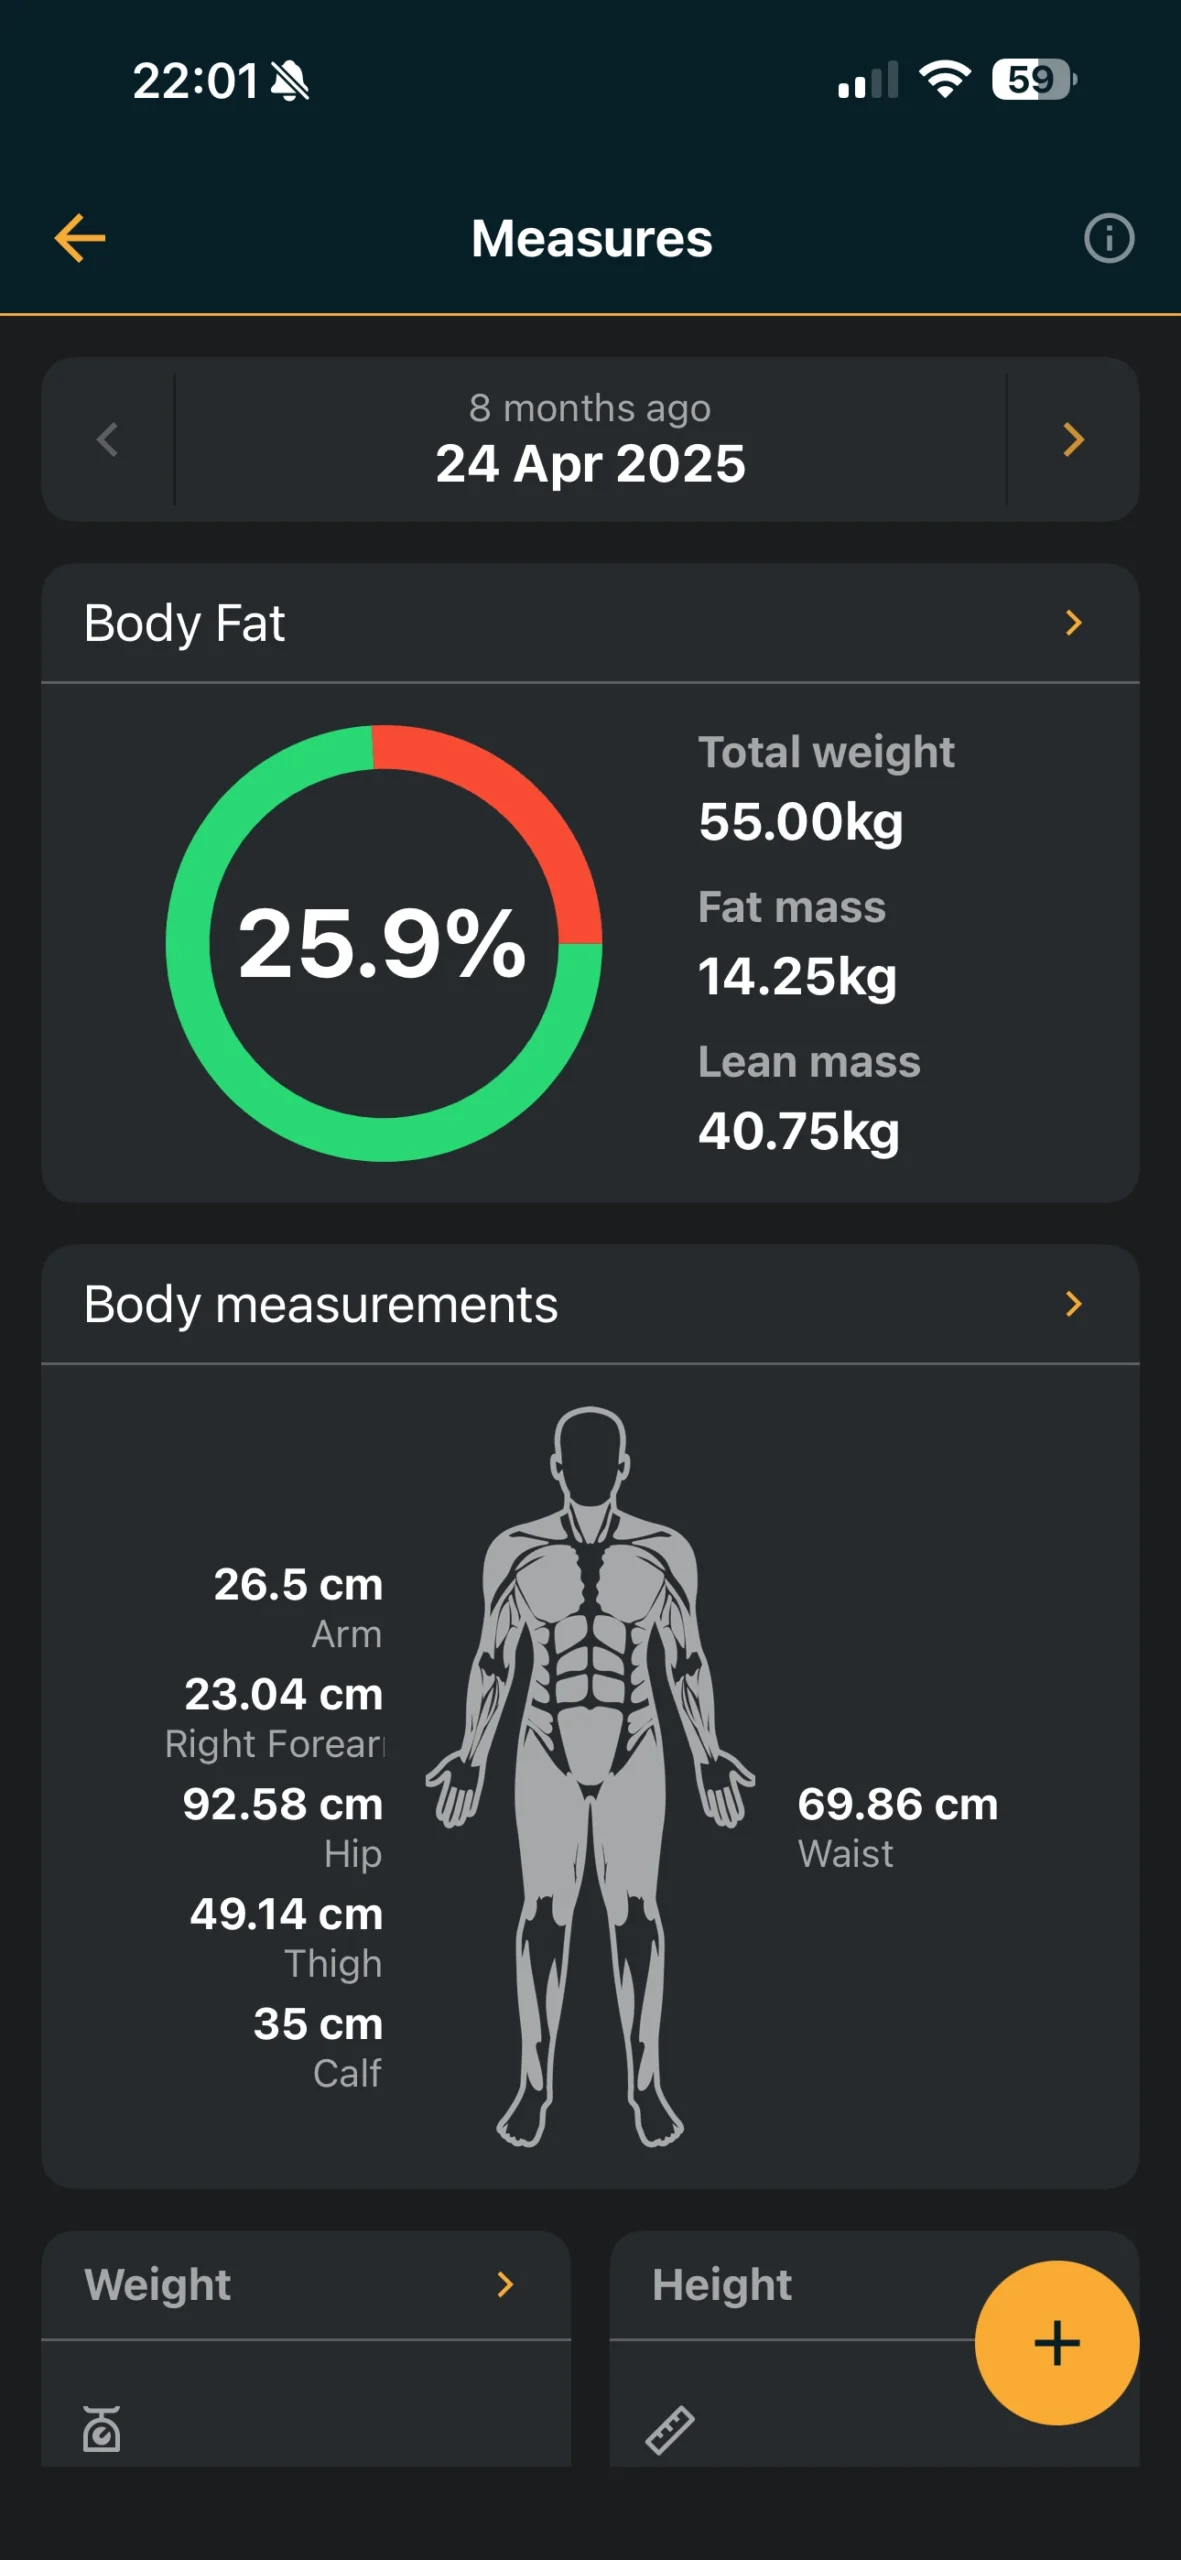Go to the previous date with left chevron
Screen dimensions: 1181x2560
107,440
